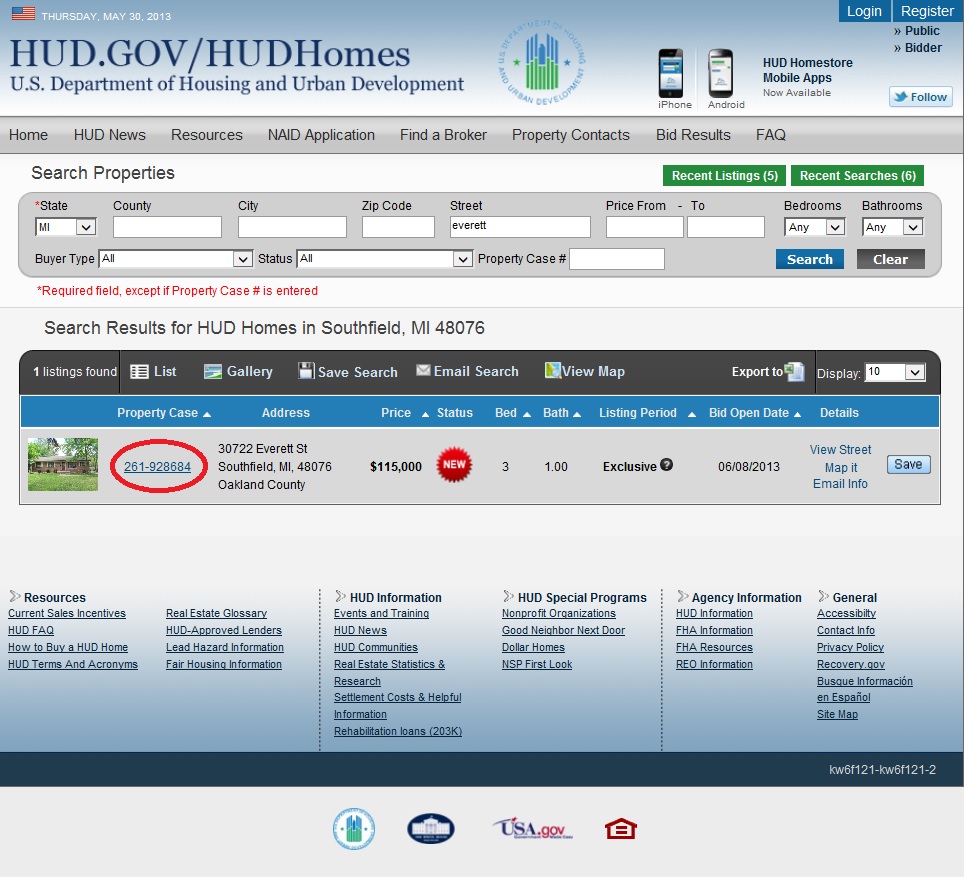The image size is (964, 877).
Task: Open the Buyer Type dropdown
Action: (x=176, y=259)
